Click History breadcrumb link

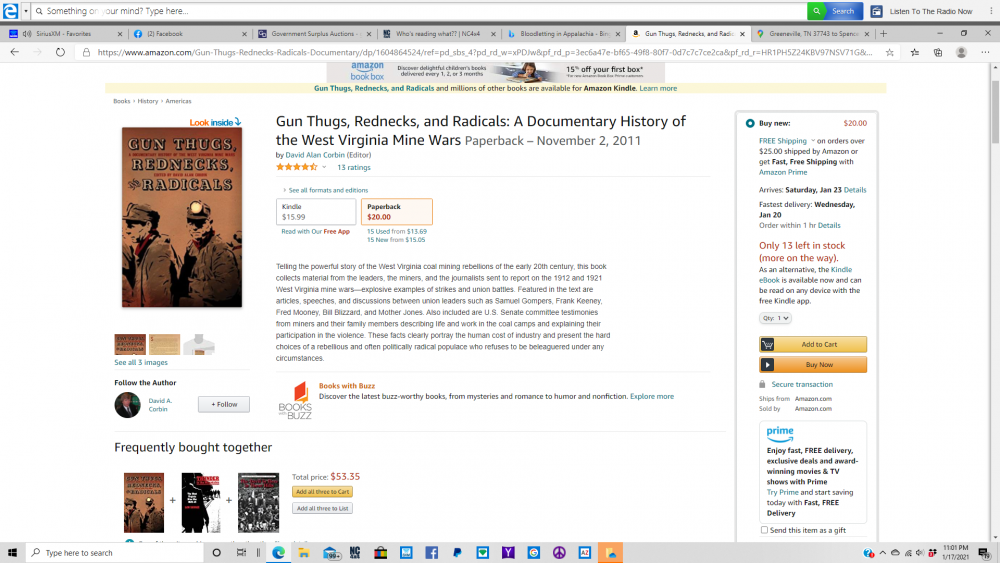coord(147,101)
